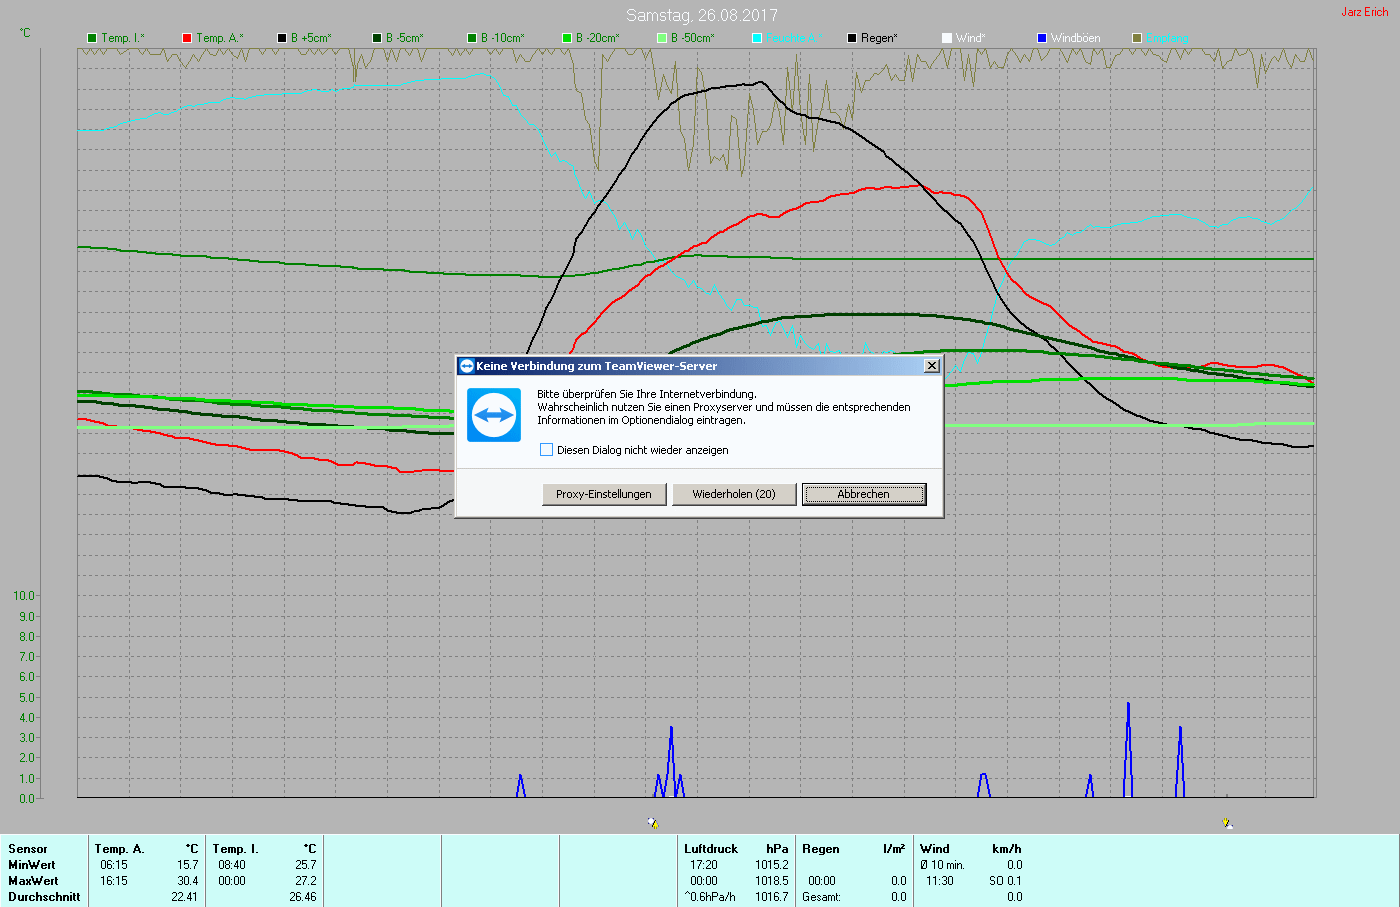Click 'Bitte überprüfen Sie Ihre Internetverbindung.' message
The image size is (1400, 907).
[x=647, y=394]
